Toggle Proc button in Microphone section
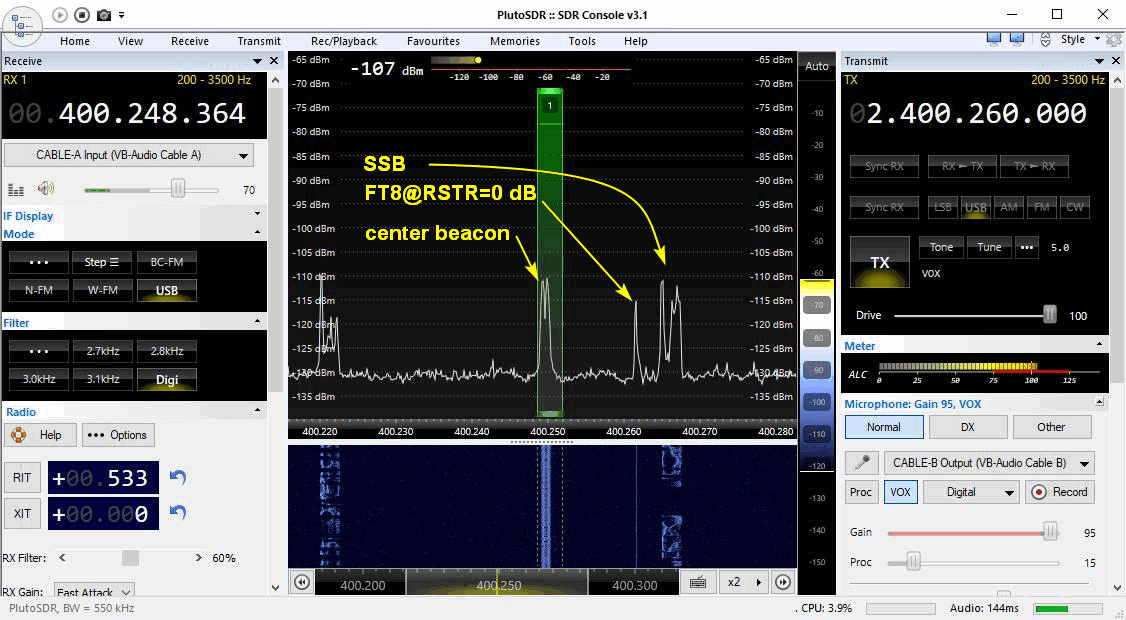 coord(861,492)
